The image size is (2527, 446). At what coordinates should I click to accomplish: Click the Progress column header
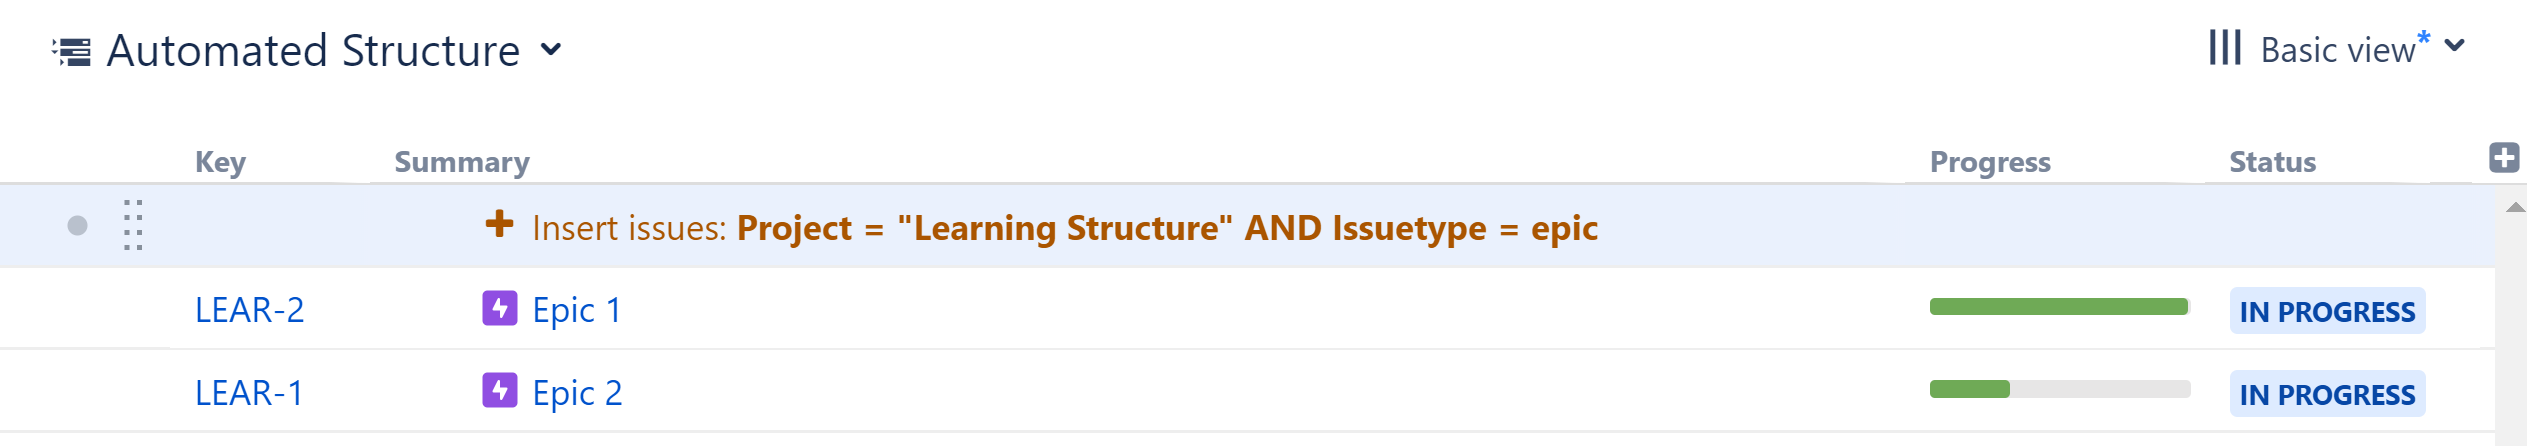pyautogui.click(x=1990, y=162)
